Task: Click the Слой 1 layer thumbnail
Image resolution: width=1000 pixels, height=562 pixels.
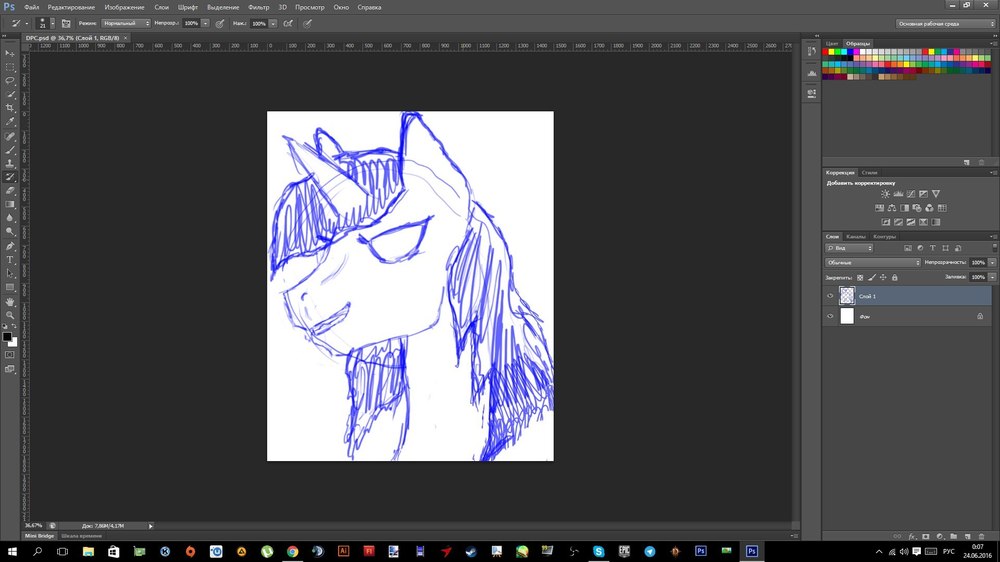Action: 847,296
